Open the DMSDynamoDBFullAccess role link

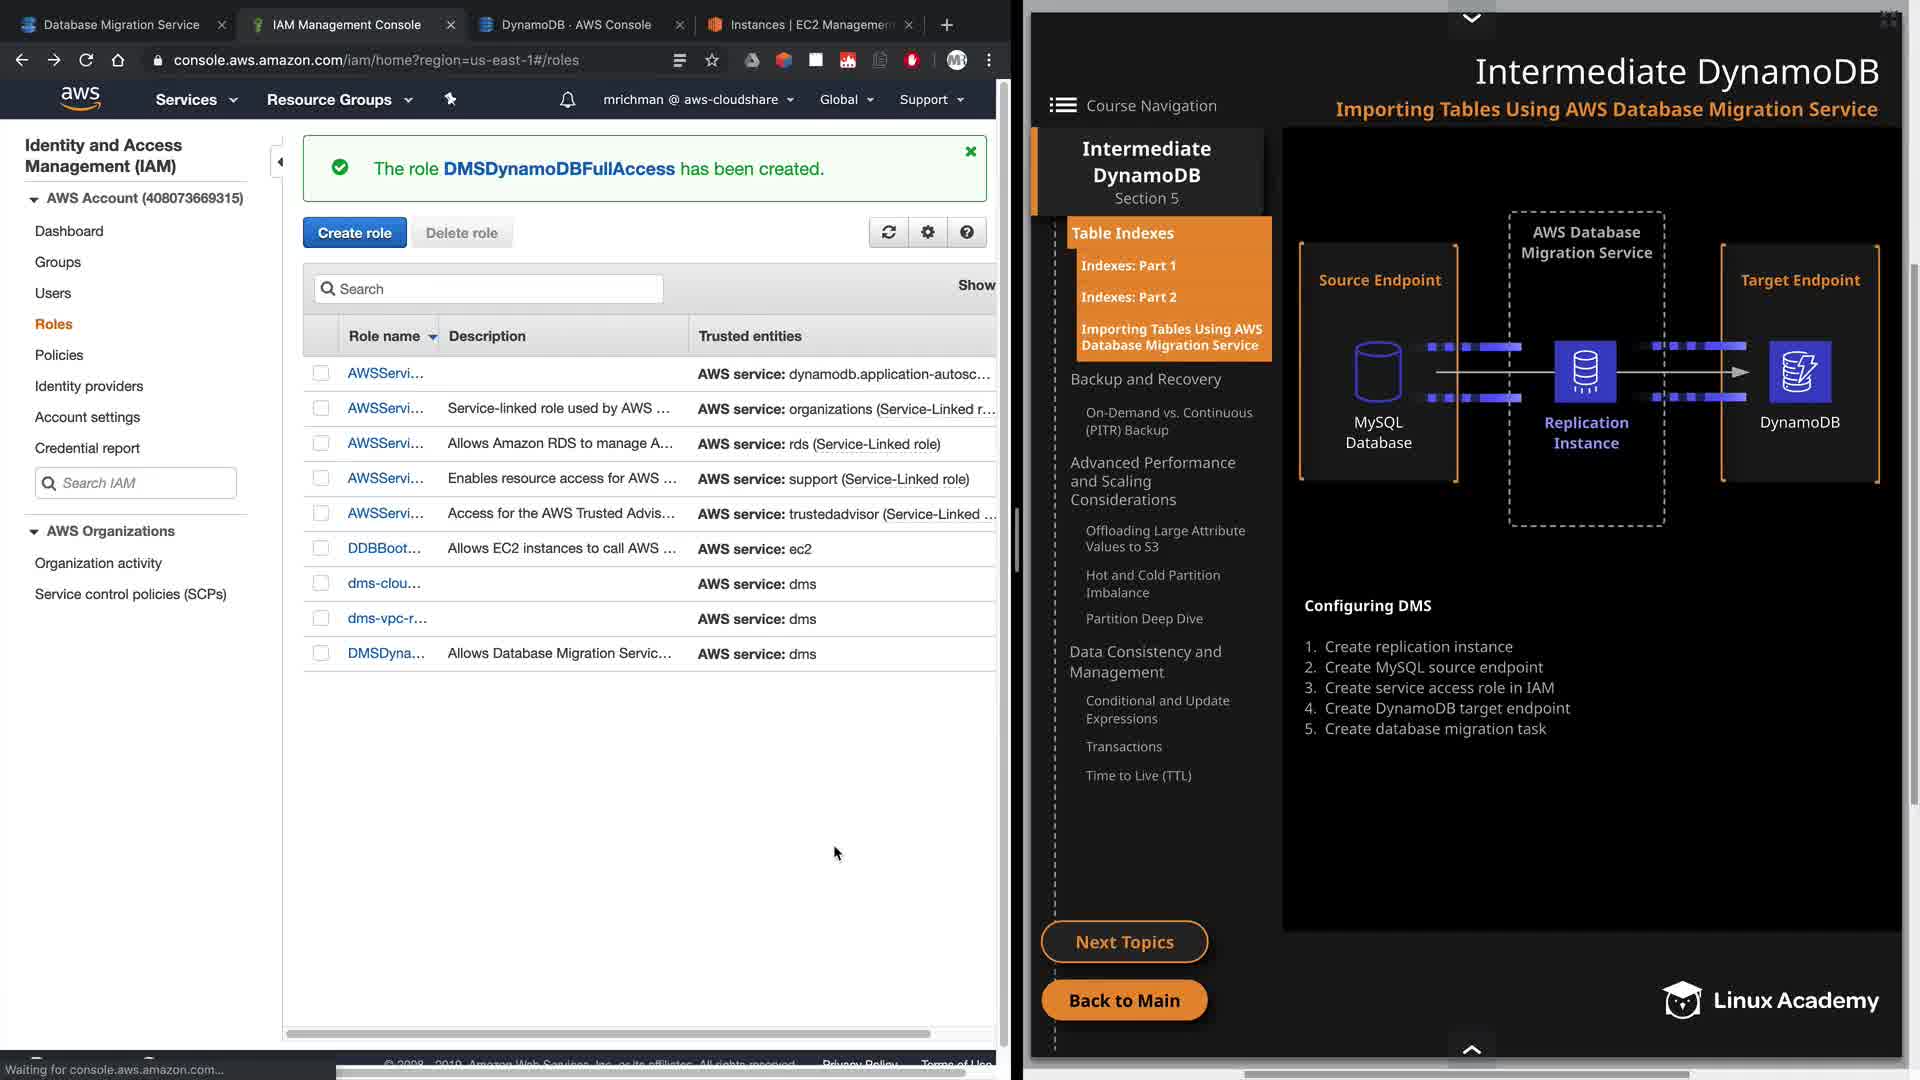tap(558, 169)
